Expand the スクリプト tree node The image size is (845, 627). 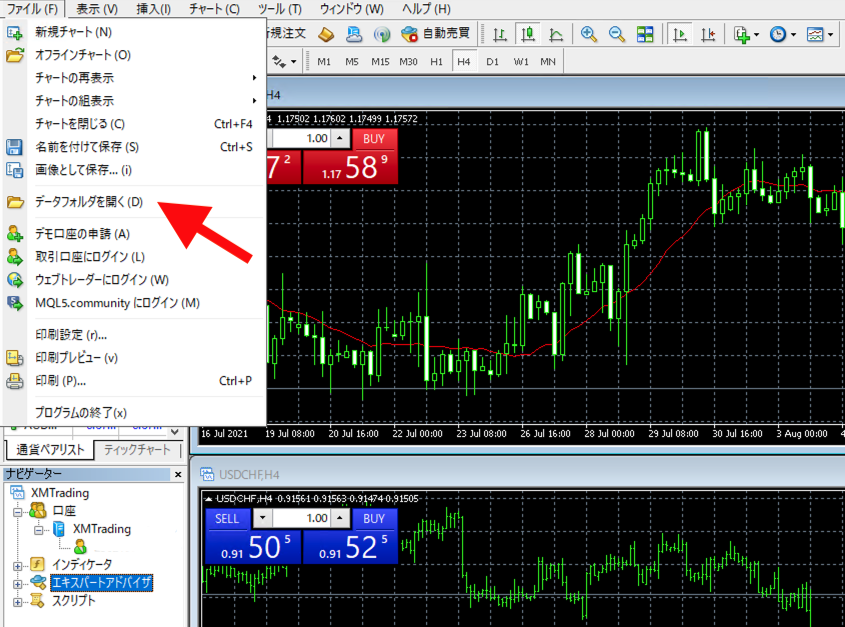point(17,601)
